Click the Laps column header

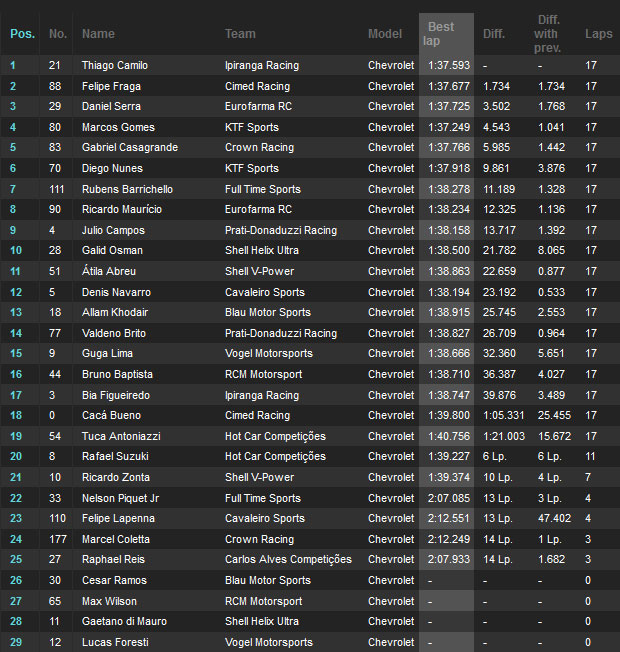click(x=598, y=34)
